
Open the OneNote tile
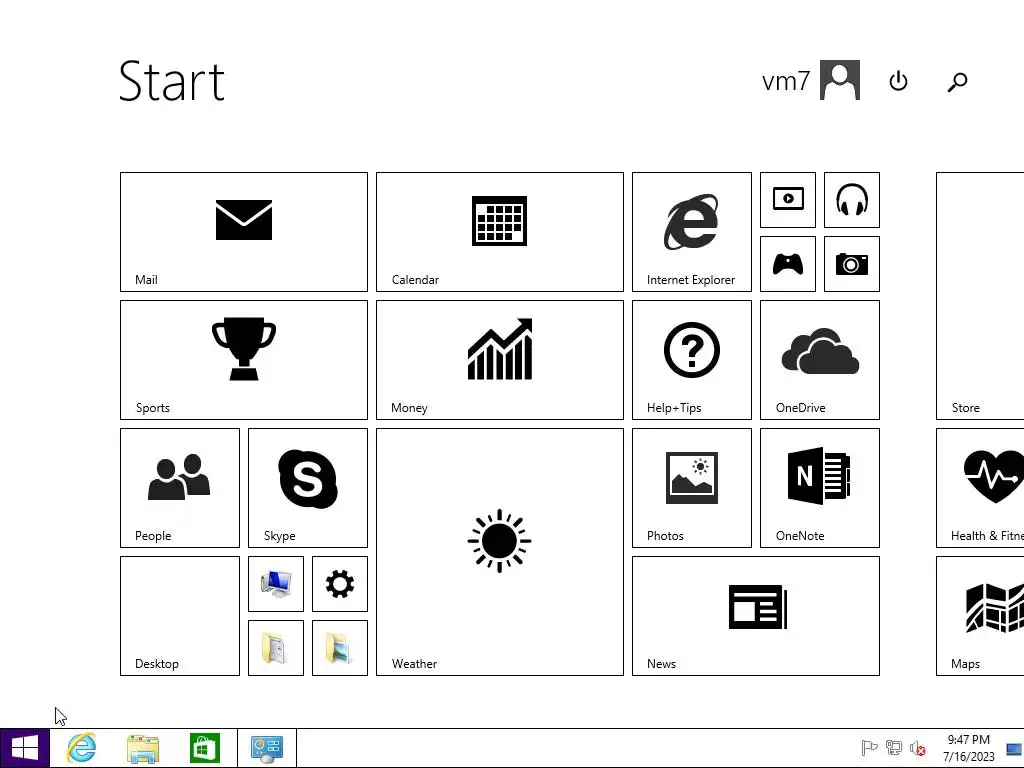click(820, 488)
